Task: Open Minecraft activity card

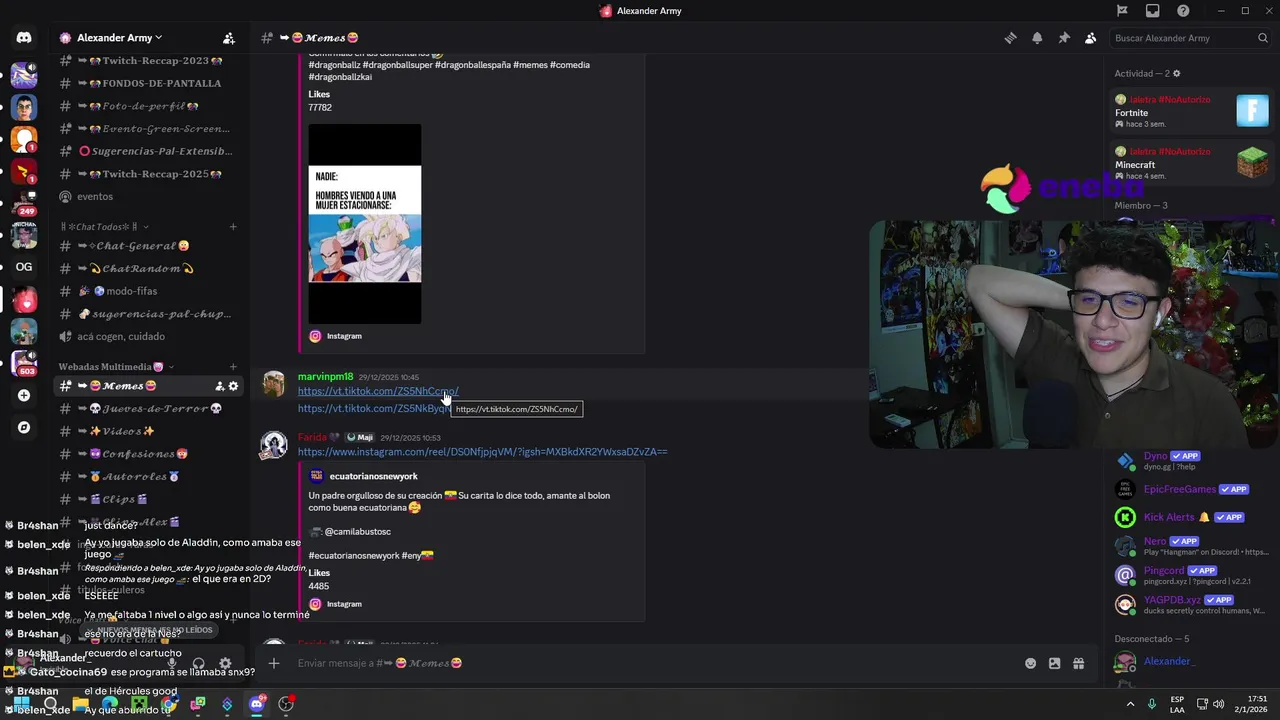Action: 1192,163
